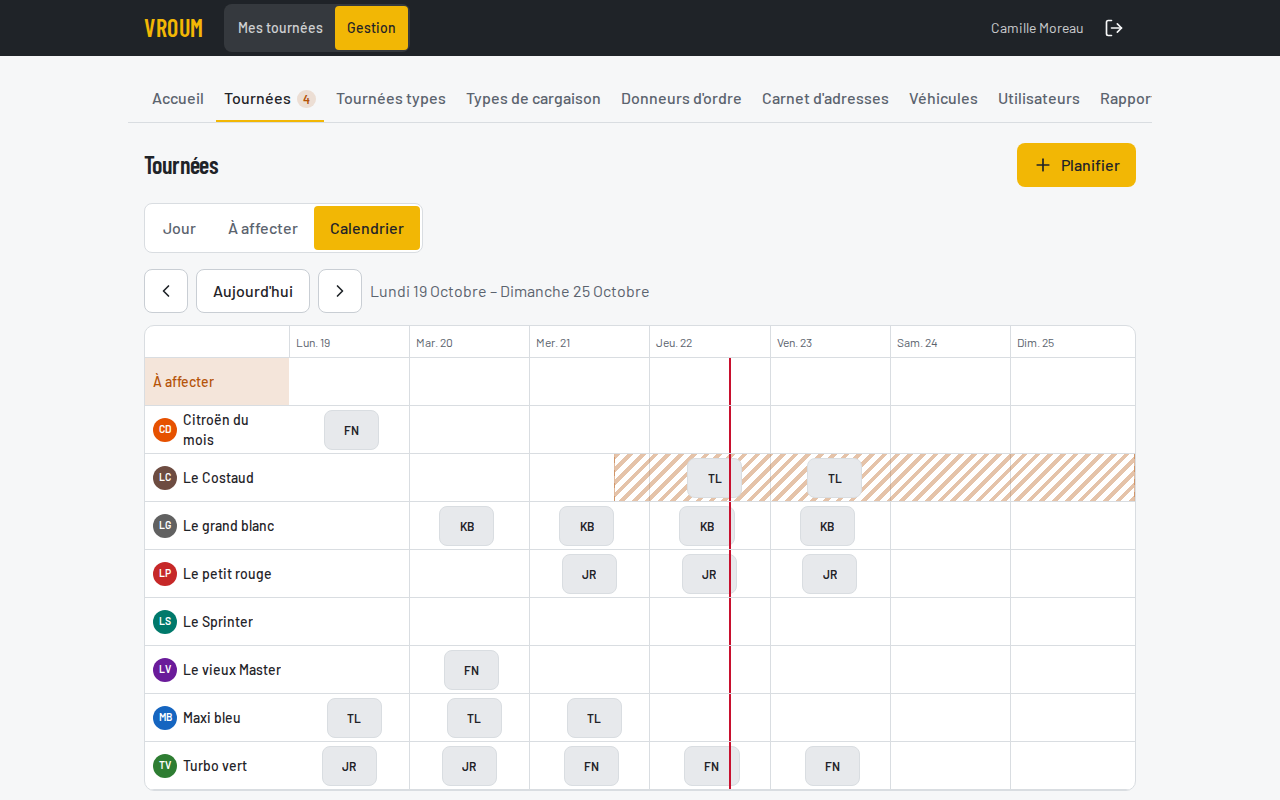Click the Planifier button
The height and width of the screenshot is (800, 1280).
tap(1076, 165)
